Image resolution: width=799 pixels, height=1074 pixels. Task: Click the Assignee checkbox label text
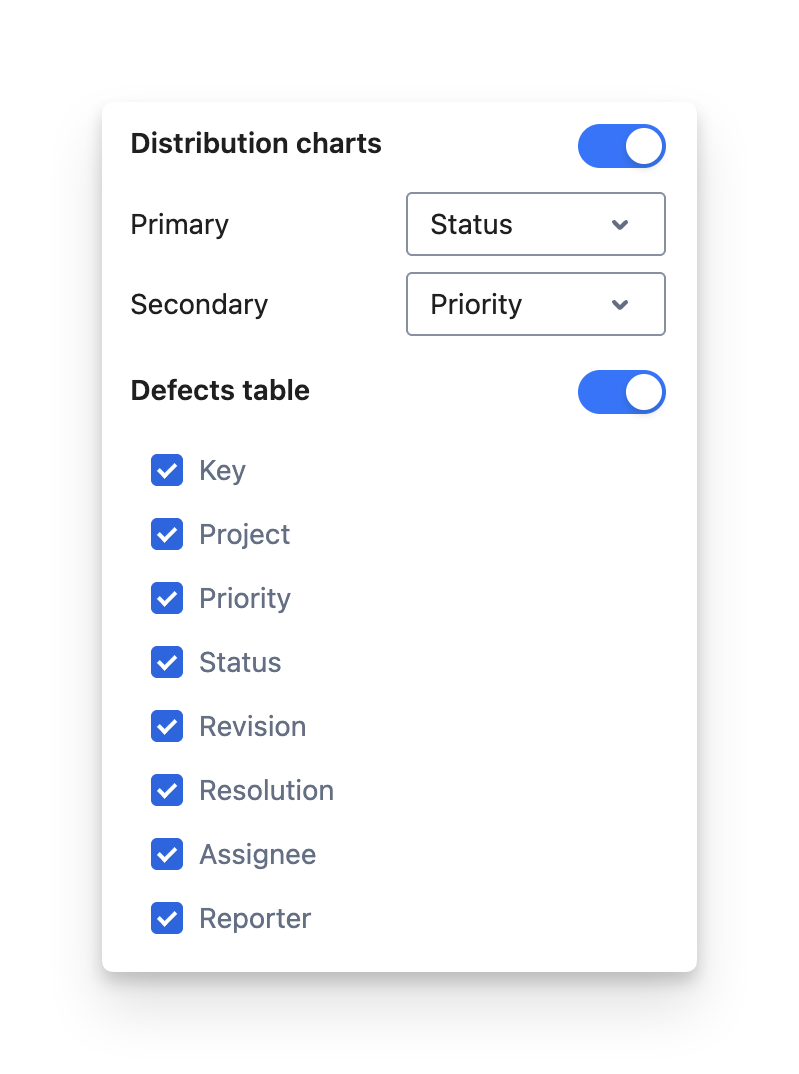tap(257, 854)
